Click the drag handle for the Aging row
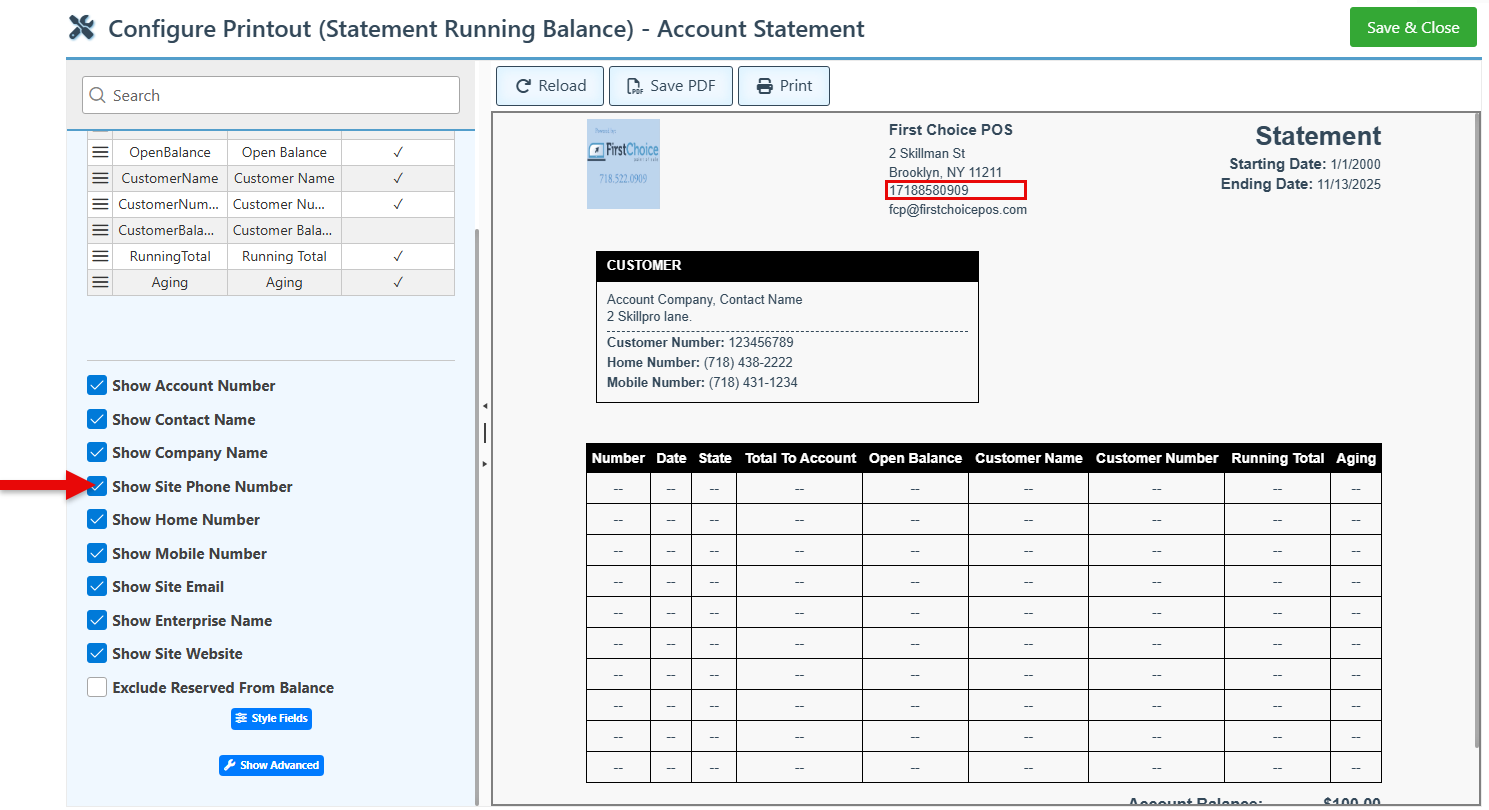The height and width of the screenshot is (810, 1489). point(100,282)
